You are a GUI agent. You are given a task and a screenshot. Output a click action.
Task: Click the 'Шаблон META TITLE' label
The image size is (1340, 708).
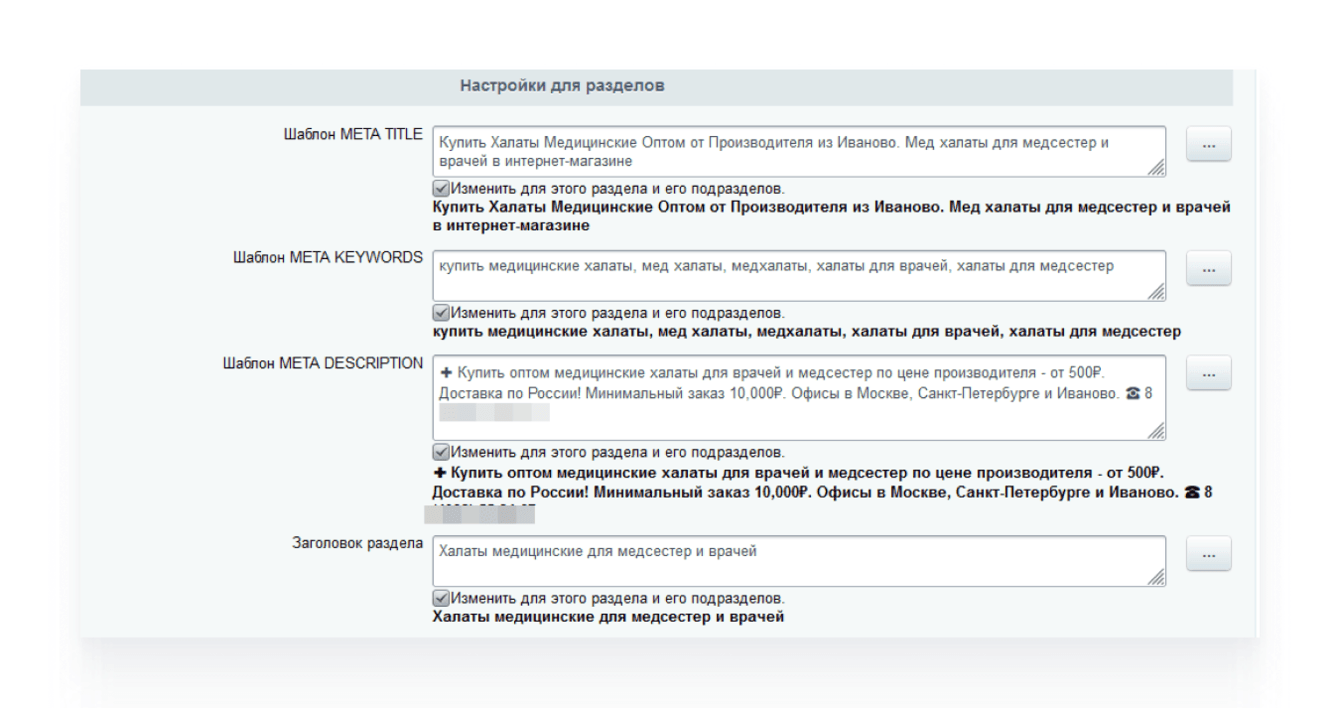pyautogui.click(x=354, y=135)
